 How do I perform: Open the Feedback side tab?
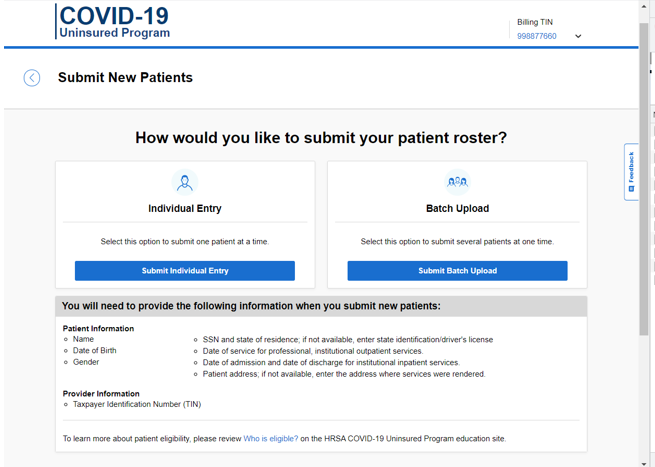tap(631, 172)
